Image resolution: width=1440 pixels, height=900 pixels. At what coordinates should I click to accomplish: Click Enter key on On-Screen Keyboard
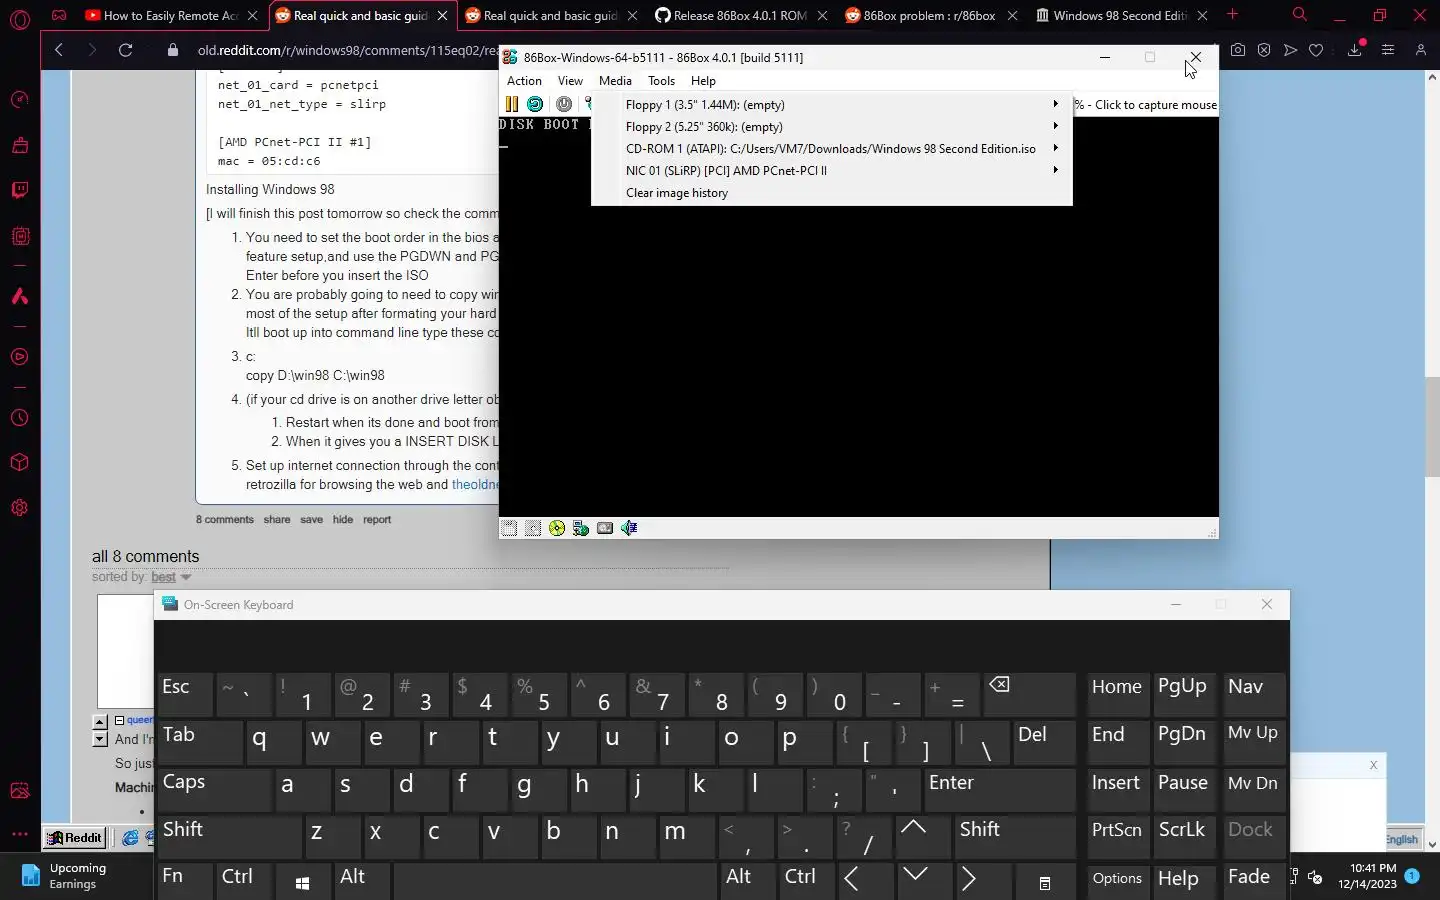point(1000,790)
